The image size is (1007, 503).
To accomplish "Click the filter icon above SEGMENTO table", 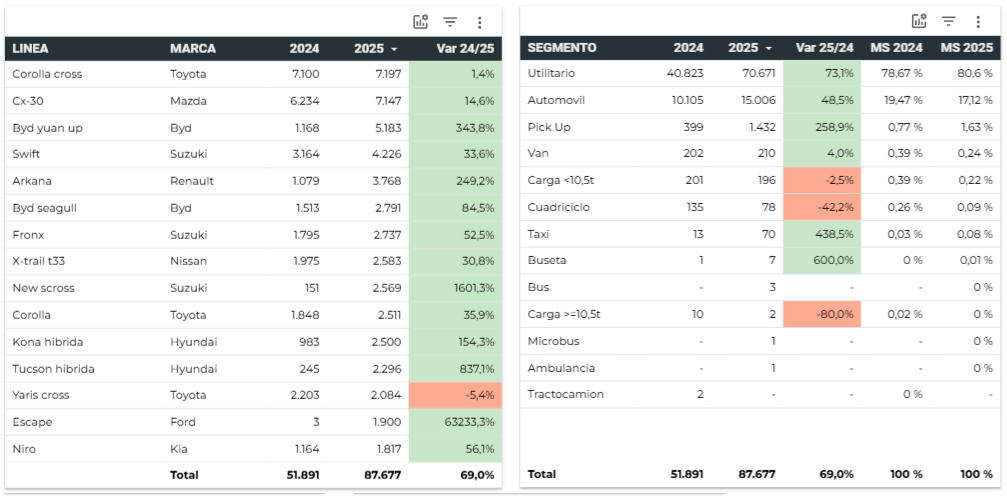I will [x=949, y=21].
